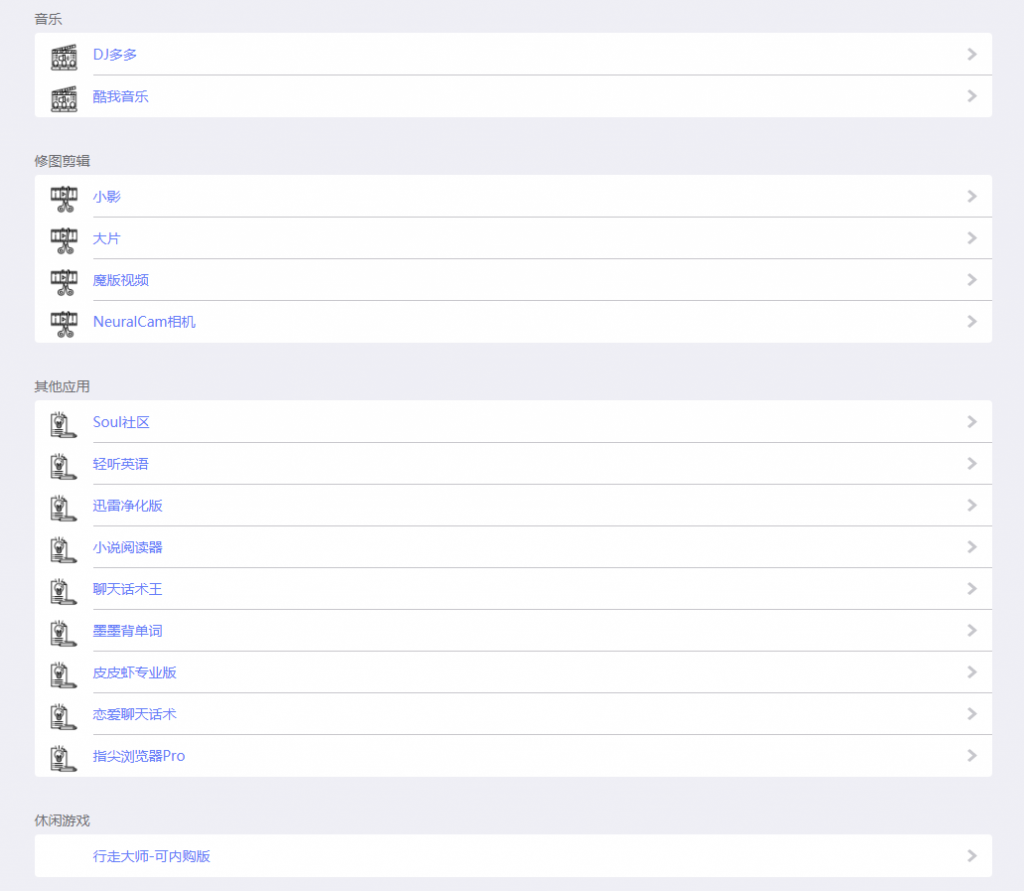
Task: Click the chevron arrow on 魔版视频 row
Action: [x=972, y=280]
